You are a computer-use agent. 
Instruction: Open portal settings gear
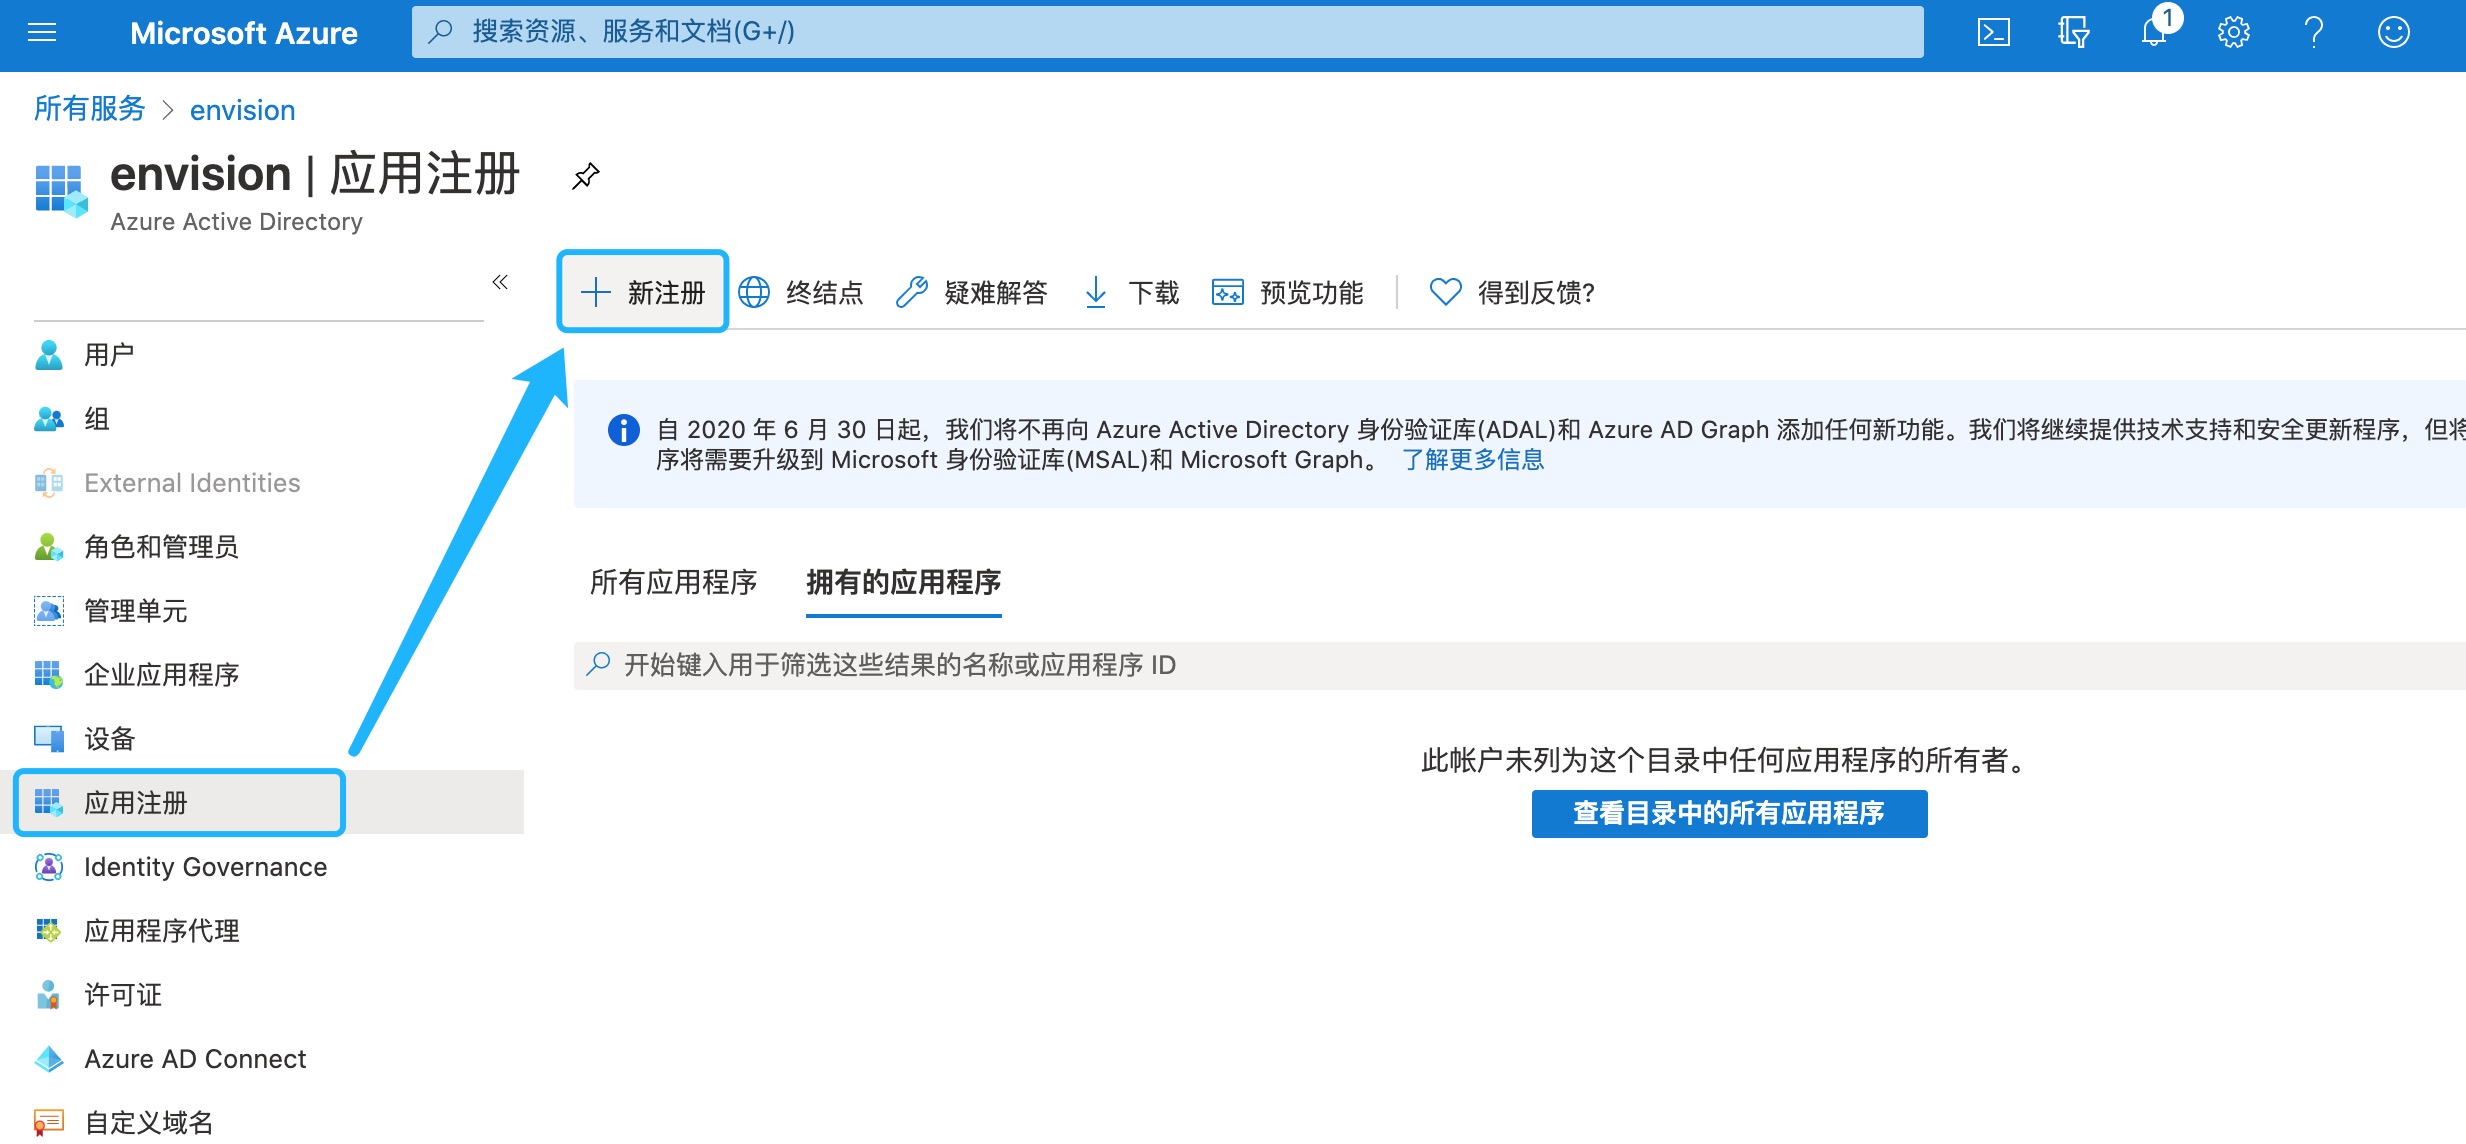click(x=2233, y=33)
